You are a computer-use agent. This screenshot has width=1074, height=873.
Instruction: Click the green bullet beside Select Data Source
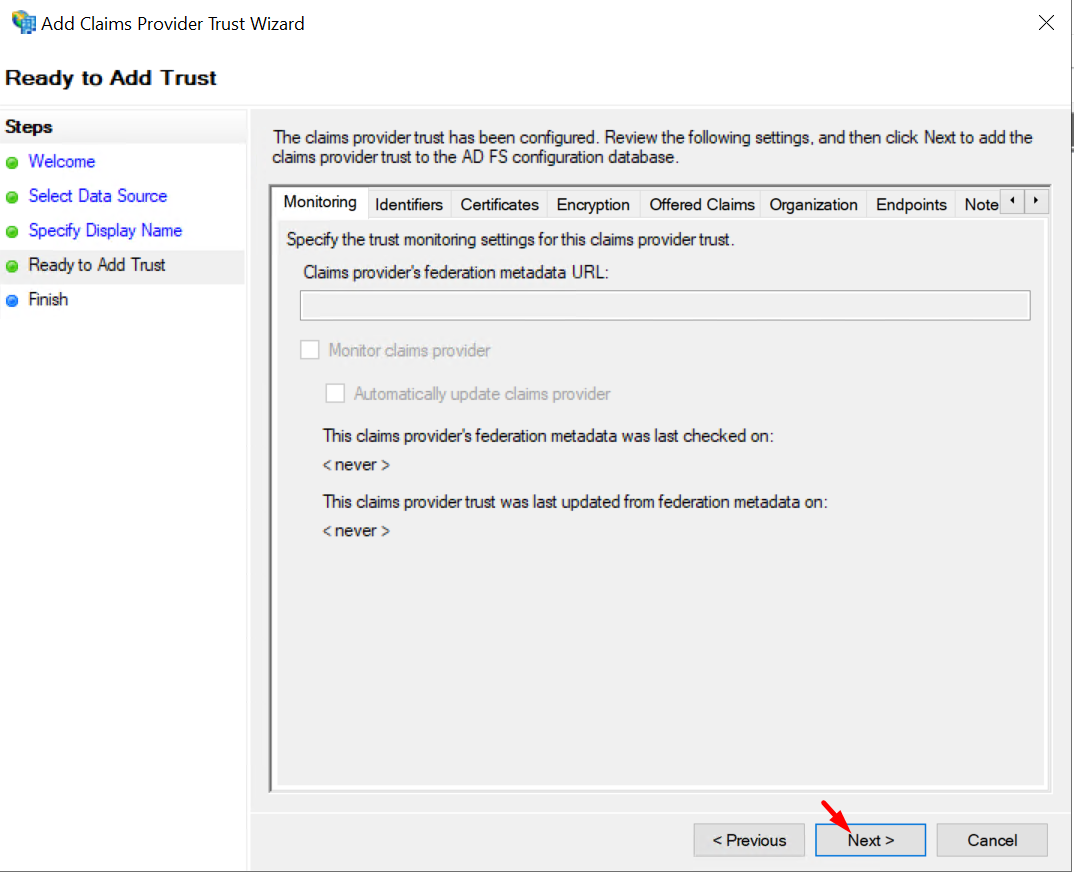pos(12,197)
